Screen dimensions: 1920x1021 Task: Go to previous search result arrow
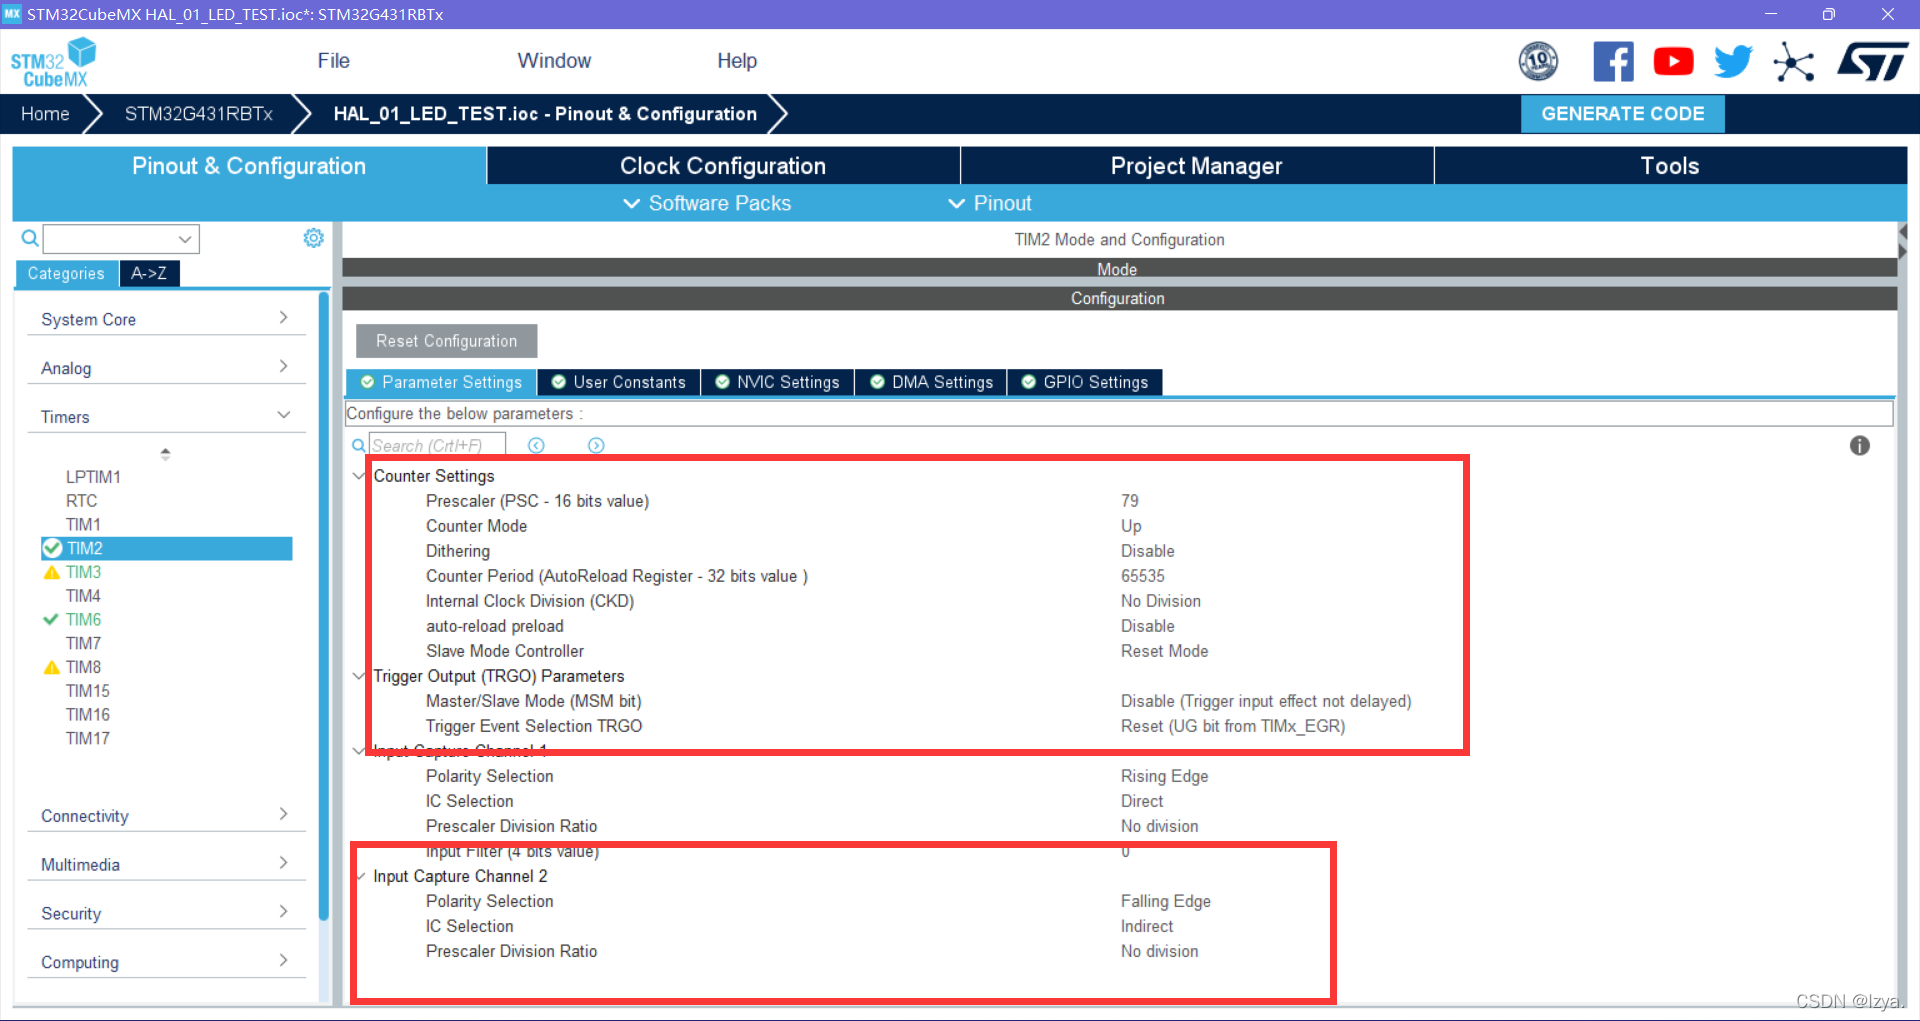coord(536,446)
